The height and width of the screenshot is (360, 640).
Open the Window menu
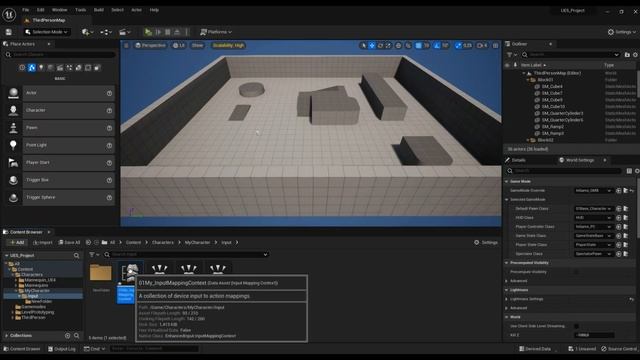[60, 10]
